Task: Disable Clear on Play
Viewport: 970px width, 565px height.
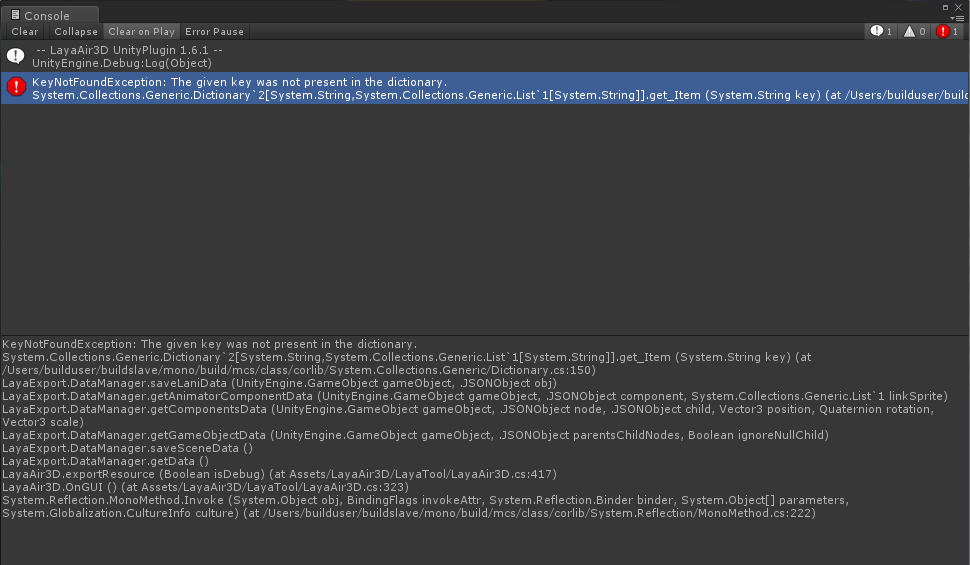Action: pyautogui.click(x=141, y=32)
